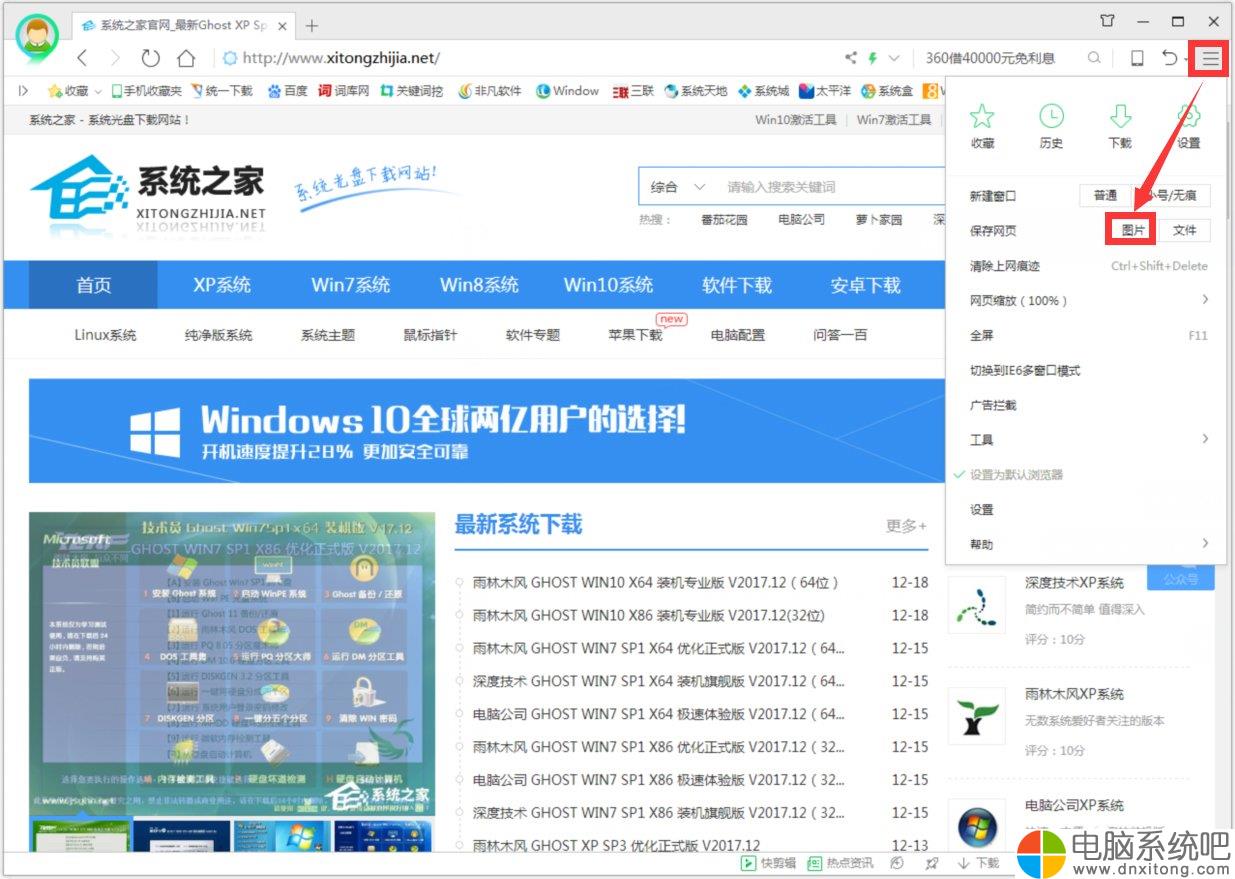Open the 综合 search category dropdown
This screenshot has height=879, width=1235.
(x=679, y=187)
